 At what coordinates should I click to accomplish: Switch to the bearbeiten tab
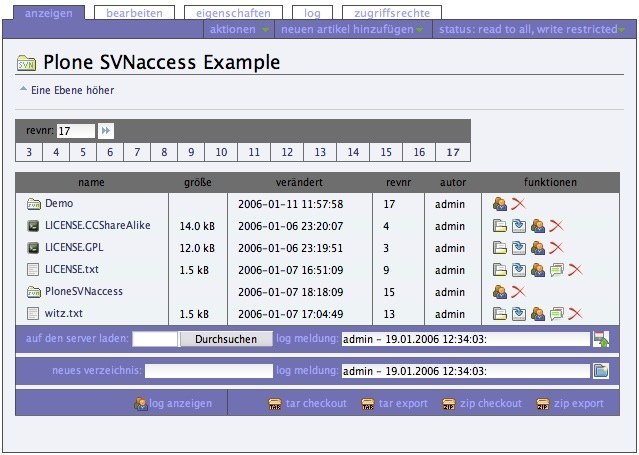tap(133, 13)
